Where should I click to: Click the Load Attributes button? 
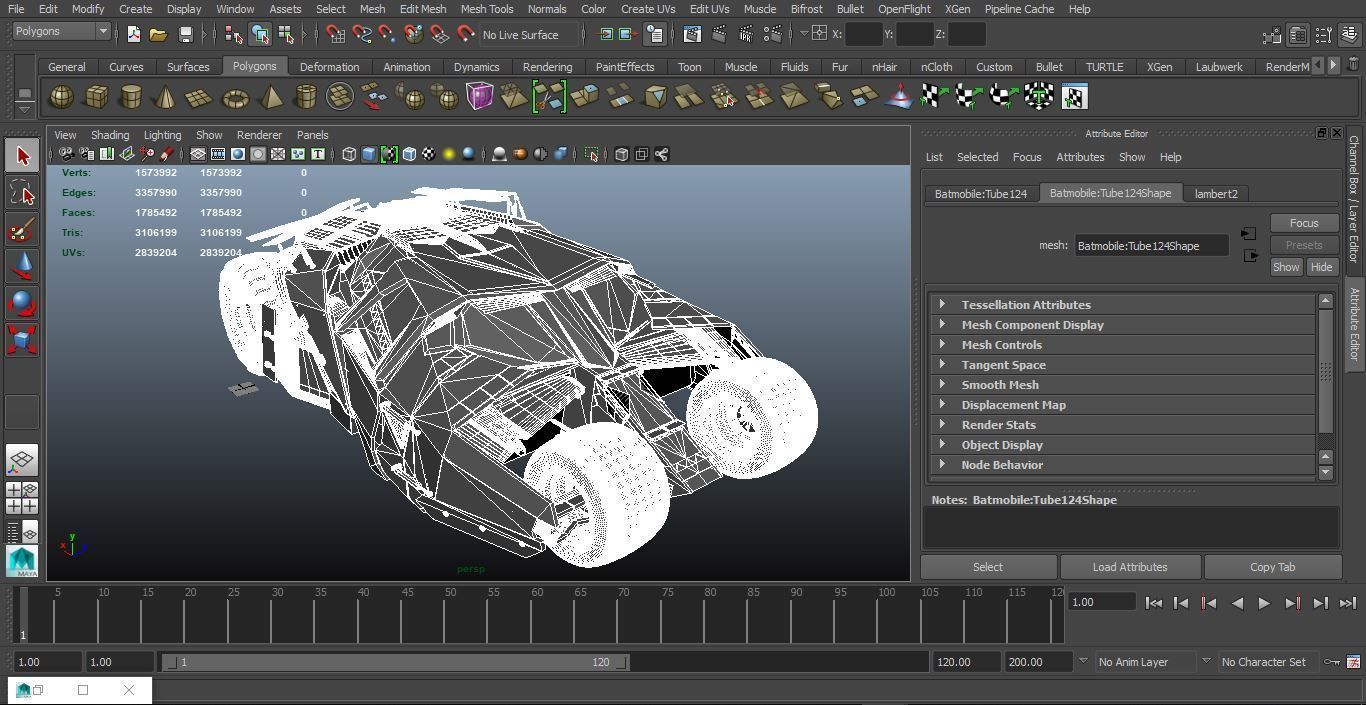[x=1130, y=567]
